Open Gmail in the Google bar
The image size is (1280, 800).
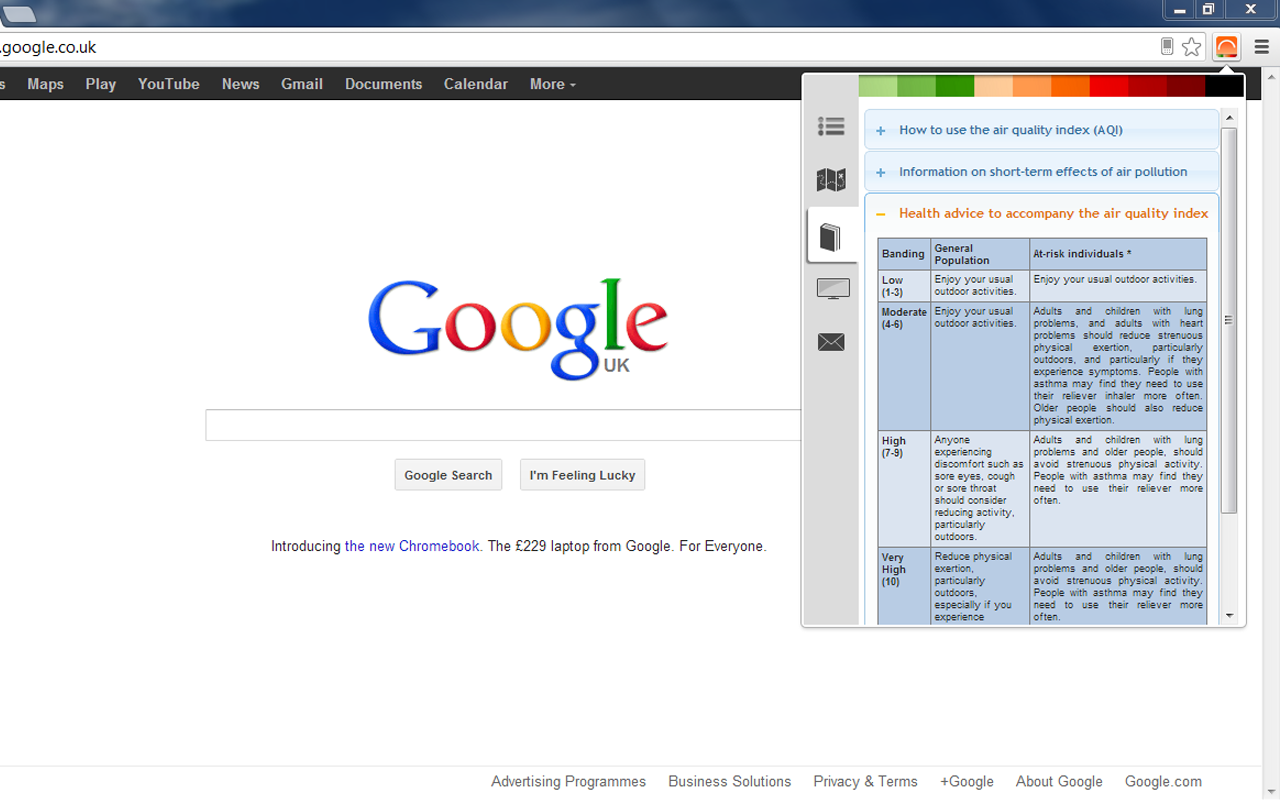click(x=302, y=84)
